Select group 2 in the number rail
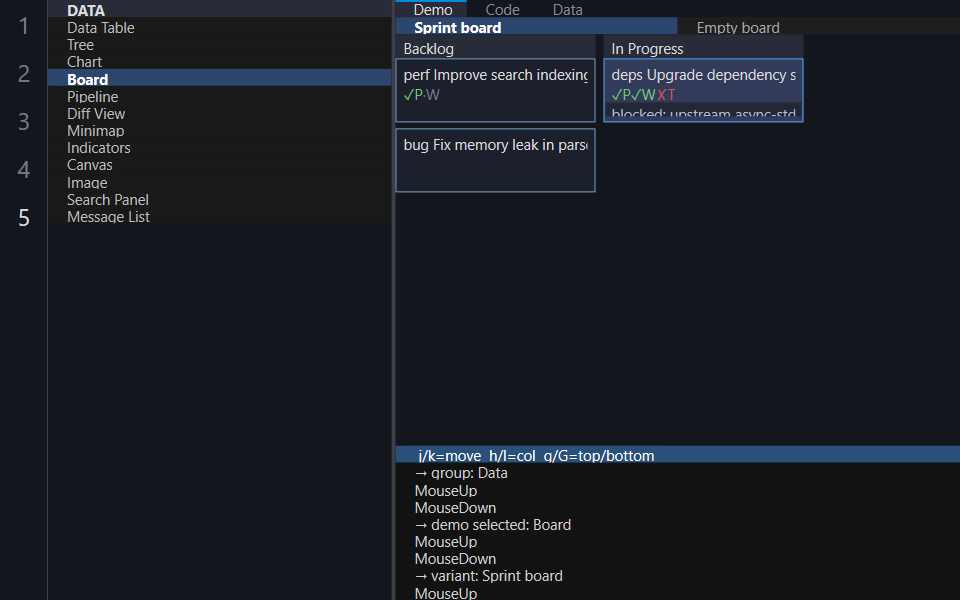The image size is (960, 600). [23, 73]
